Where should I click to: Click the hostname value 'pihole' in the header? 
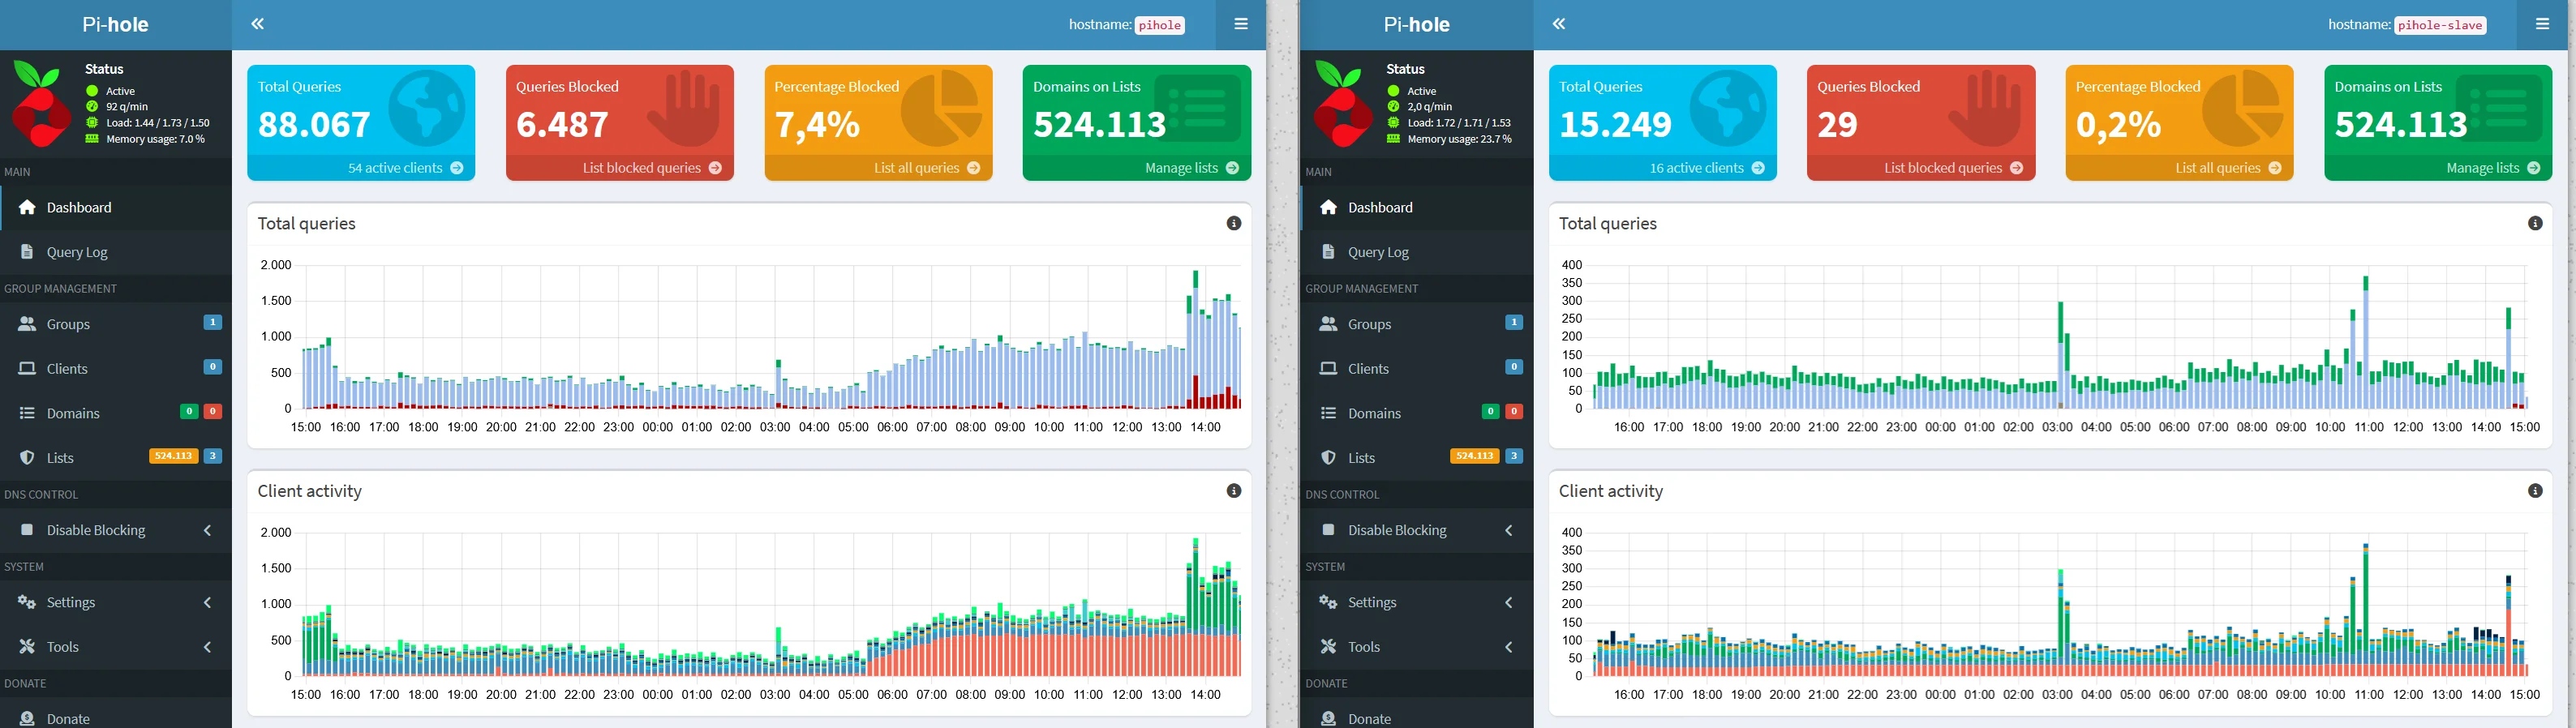1160,25
